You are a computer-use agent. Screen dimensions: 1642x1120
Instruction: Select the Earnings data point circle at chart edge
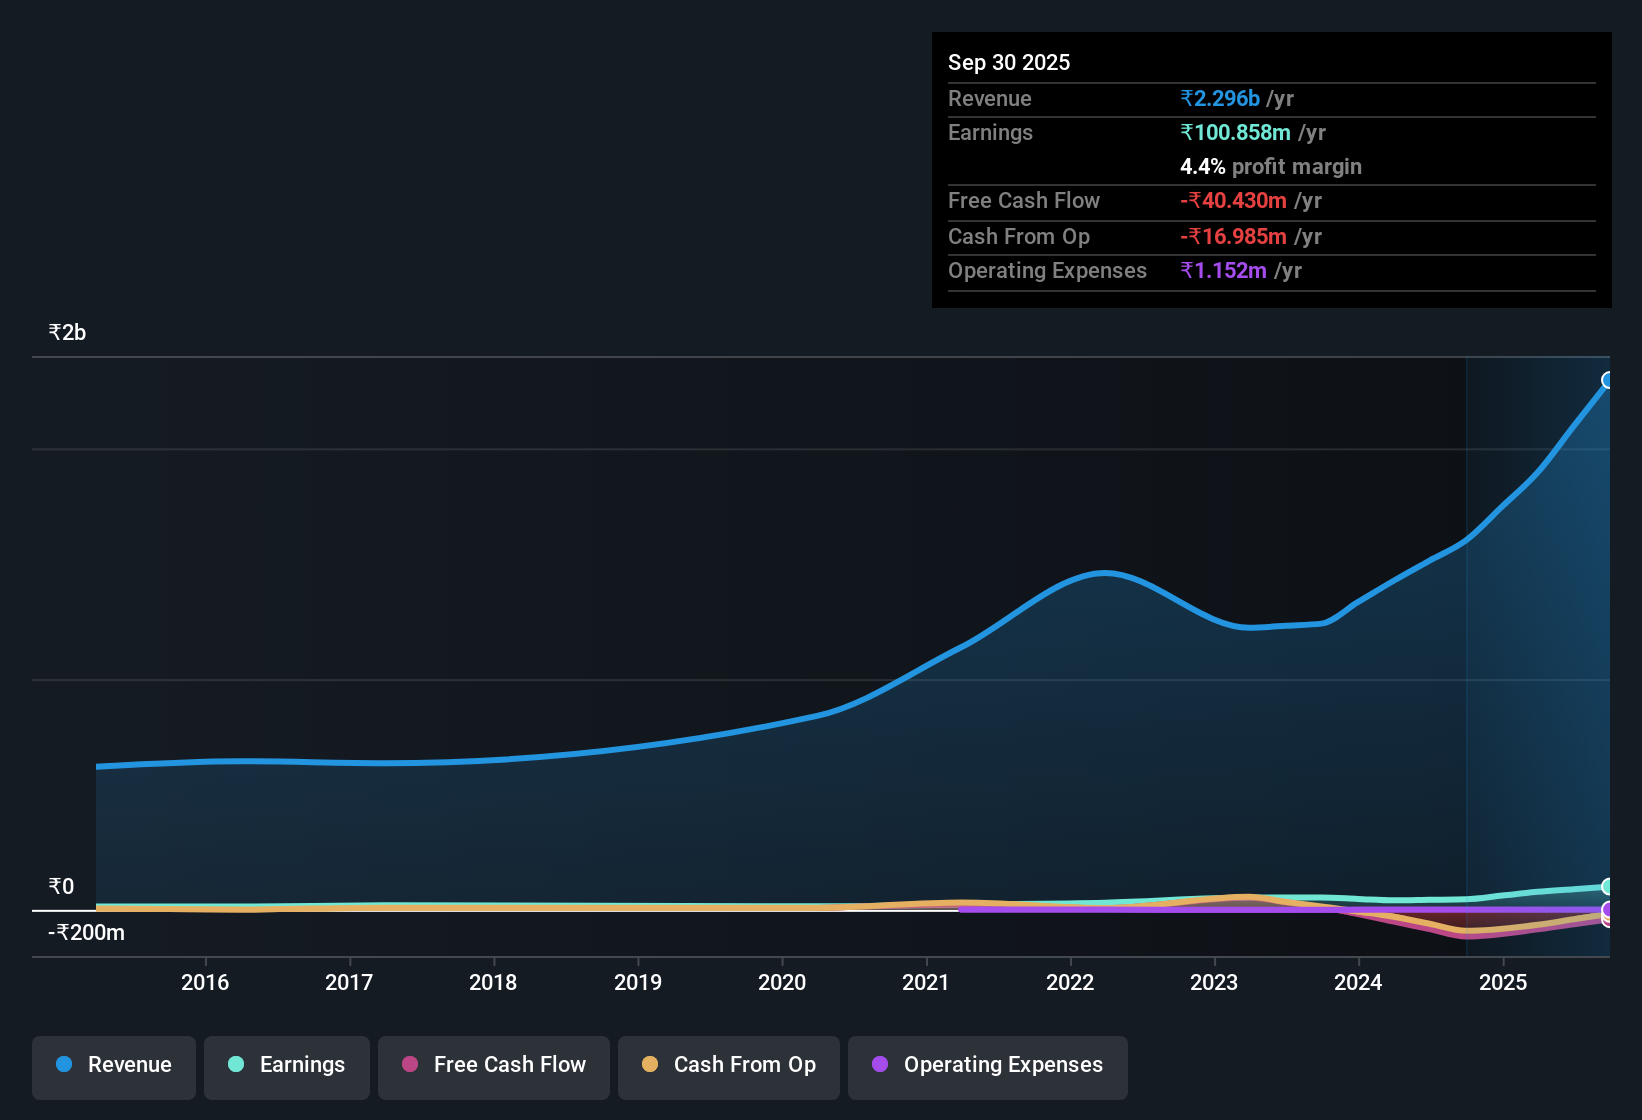(x=1608, y=888)
